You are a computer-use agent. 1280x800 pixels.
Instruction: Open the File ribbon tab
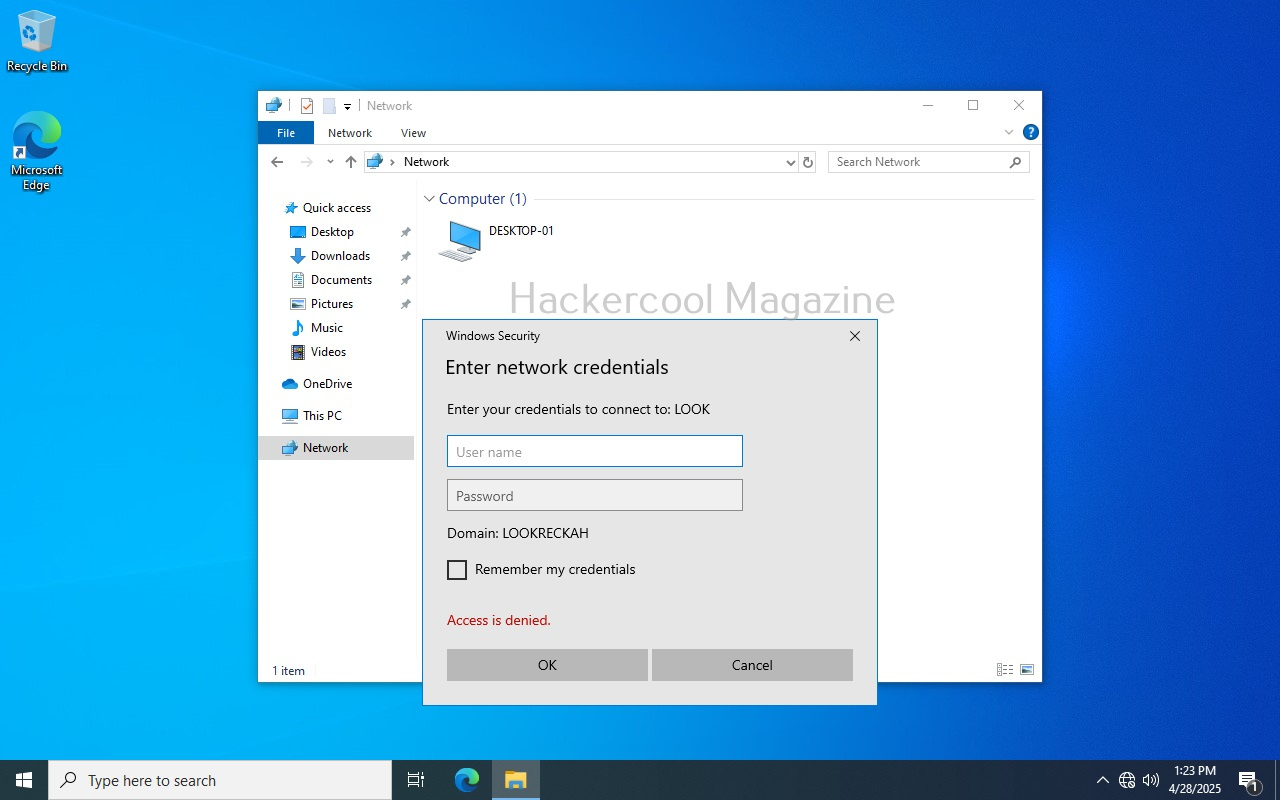click(x=286, y=133)
